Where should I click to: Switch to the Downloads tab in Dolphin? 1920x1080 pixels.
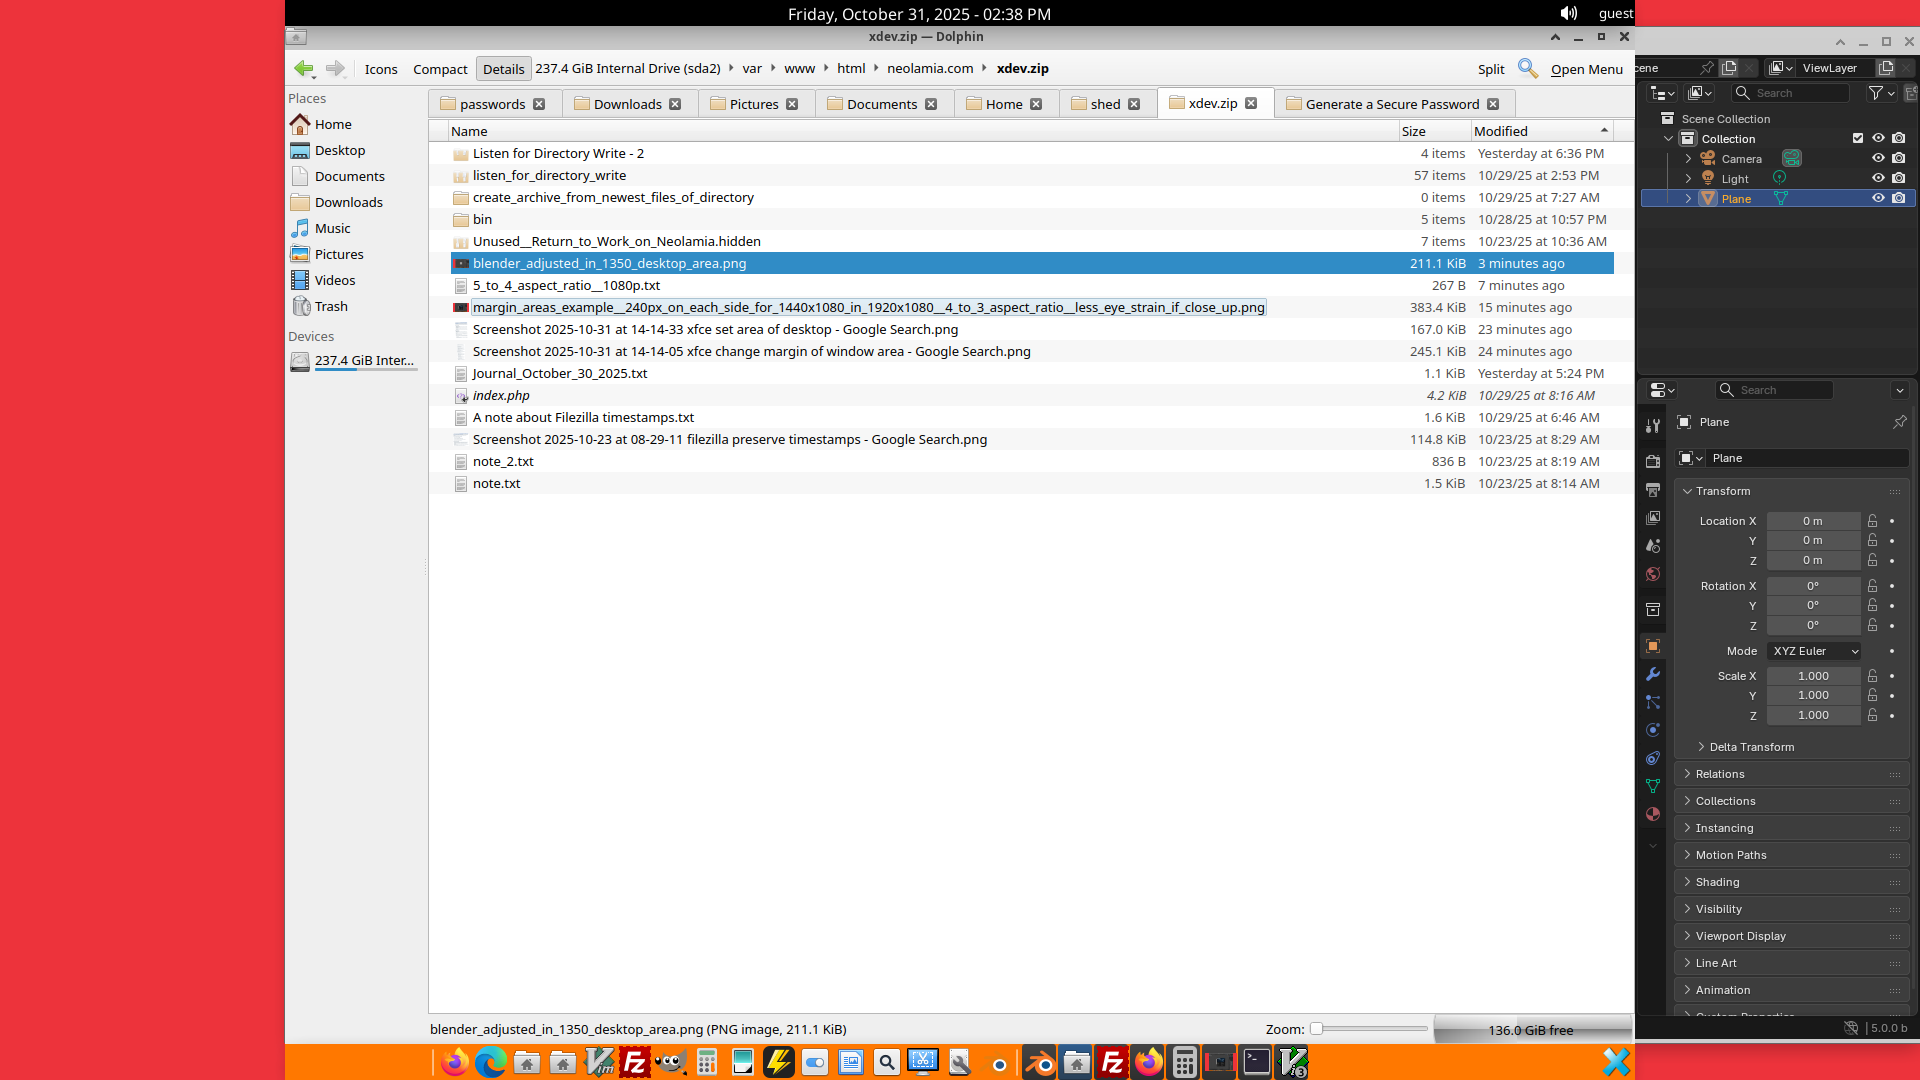627,104
